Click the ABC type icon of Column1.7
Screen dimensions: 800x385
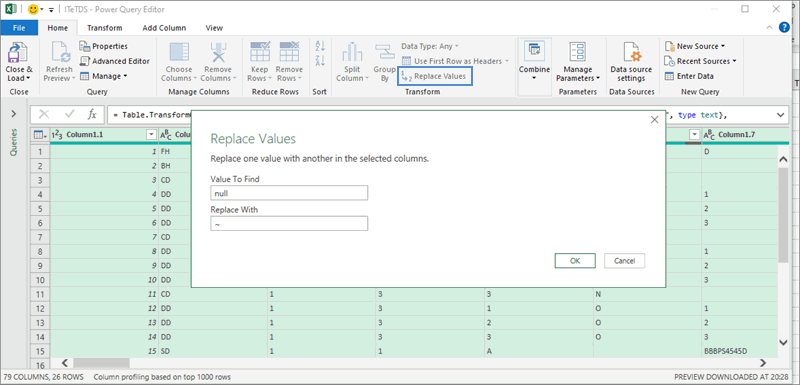tap(709, 135)
